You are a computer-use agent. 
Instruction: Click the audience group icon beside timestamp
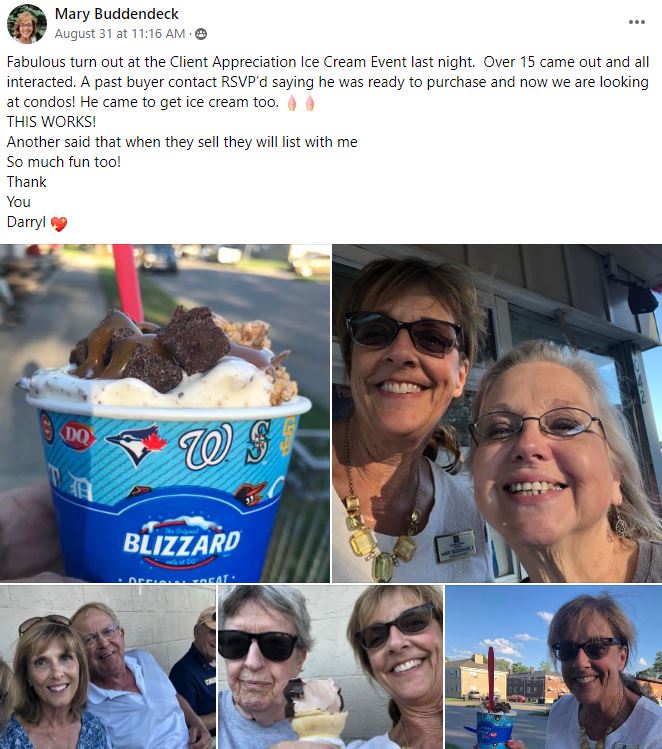click(x=201, y=34)
